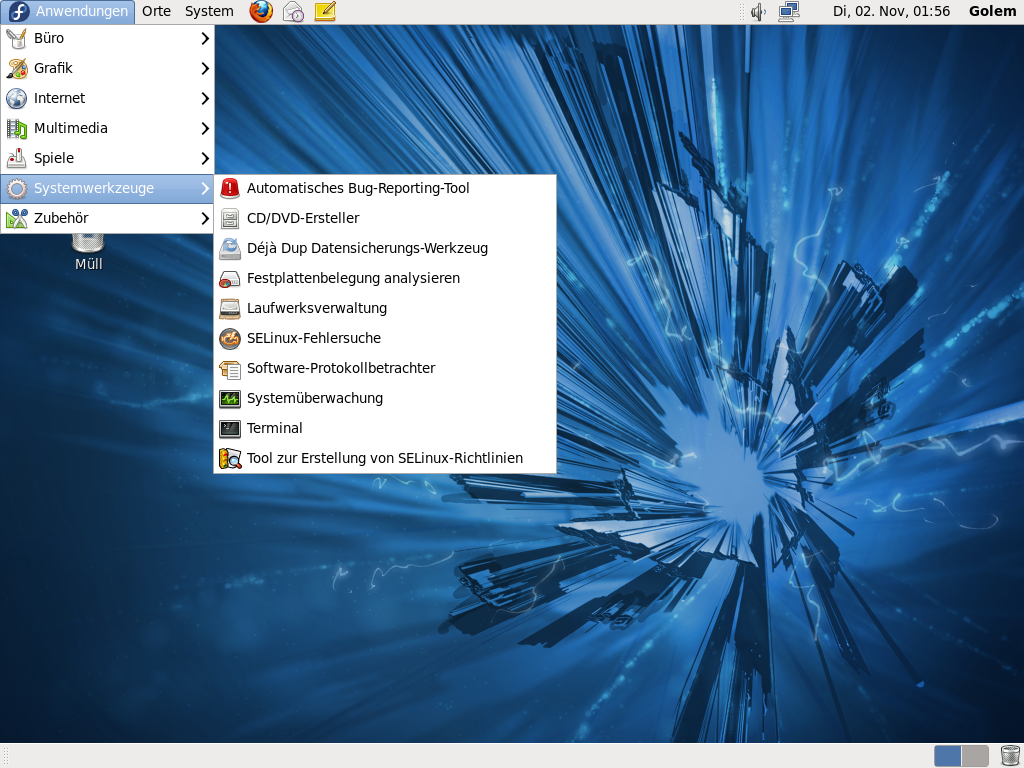Image resolution: width=1024 pixels, height=768 pixels.
Task: Open the volume control speaker icon
Action: (x=758, y=12)
